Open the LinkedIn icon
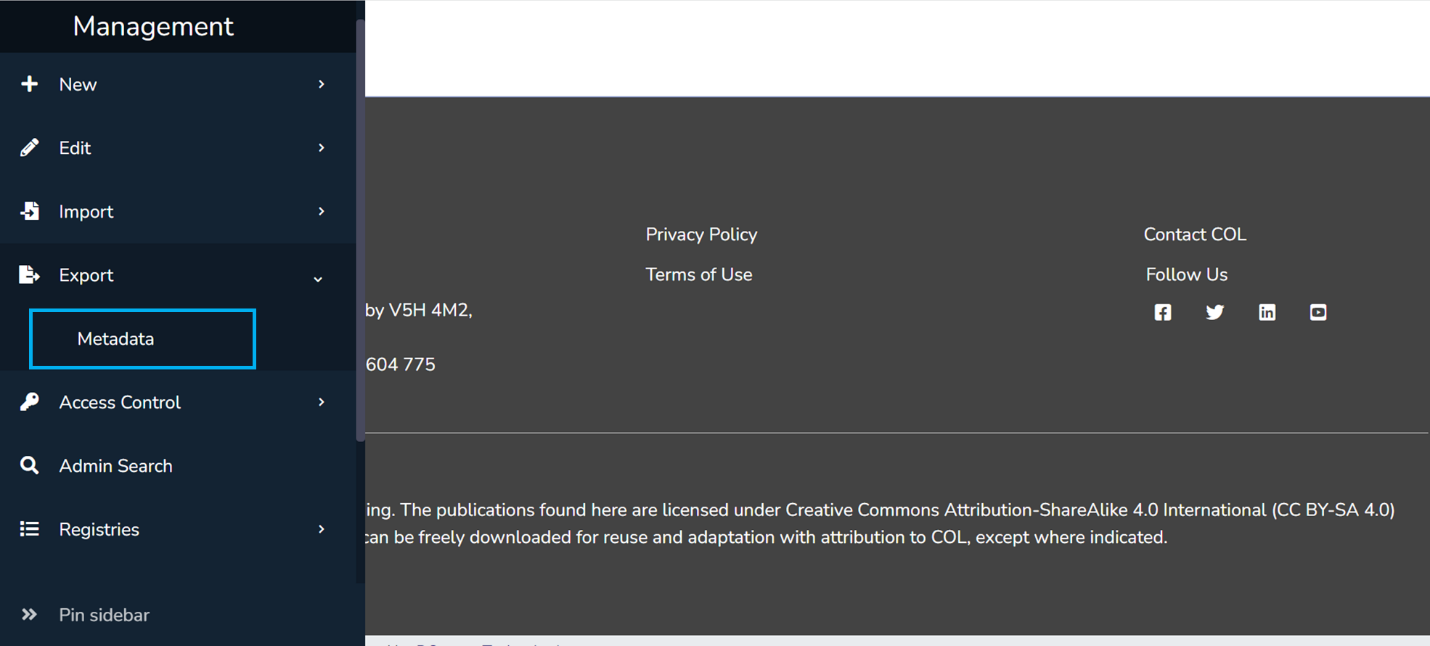 pos(1266,312)
